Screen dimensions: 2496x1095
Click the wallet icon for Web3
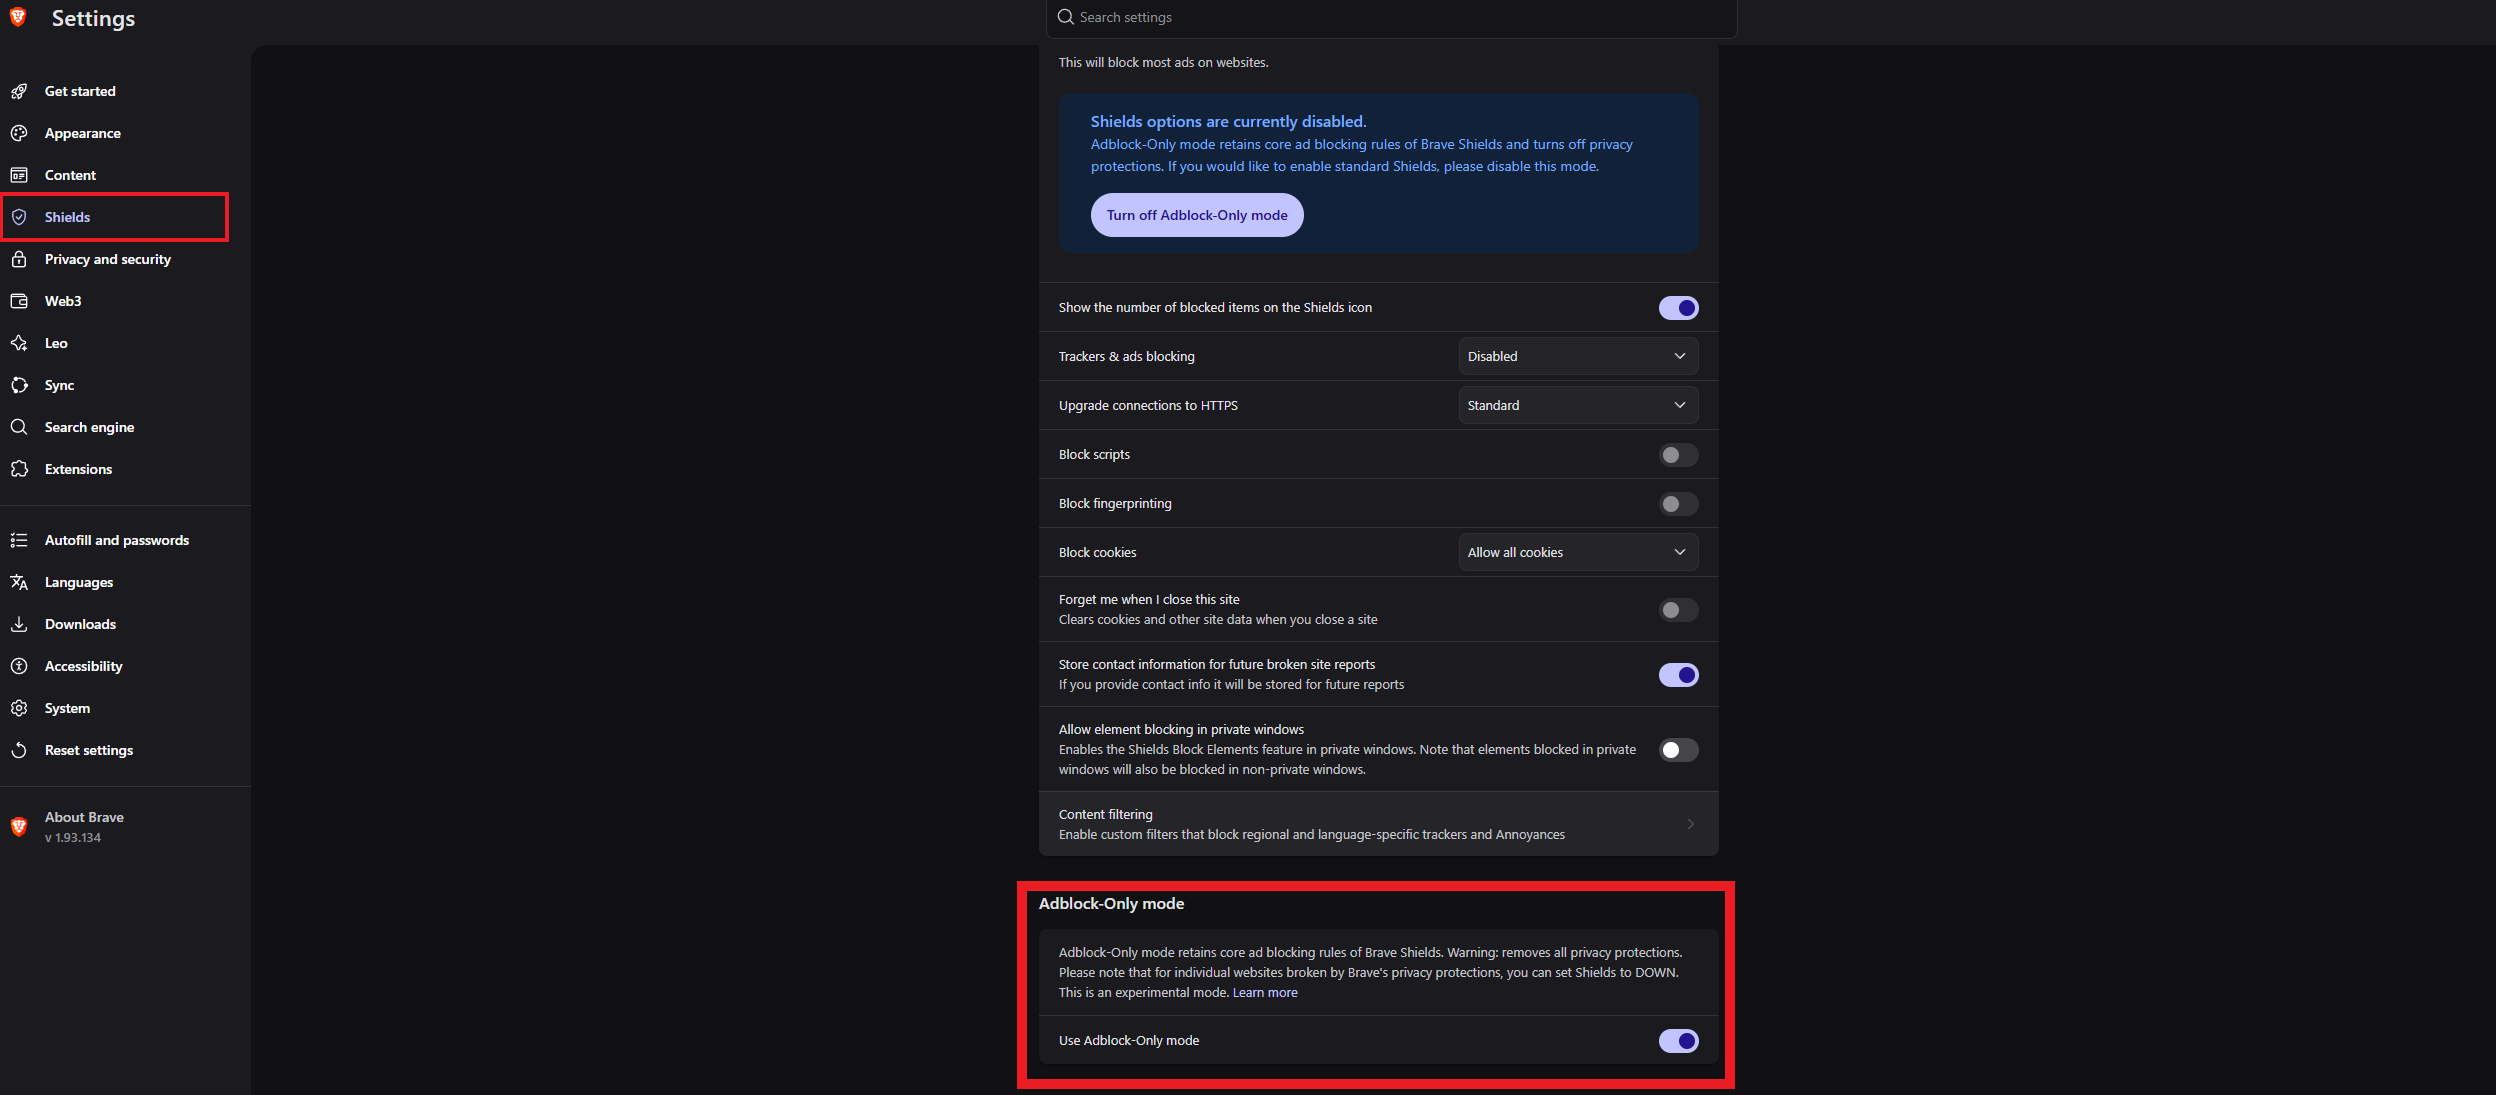point(19,301)
